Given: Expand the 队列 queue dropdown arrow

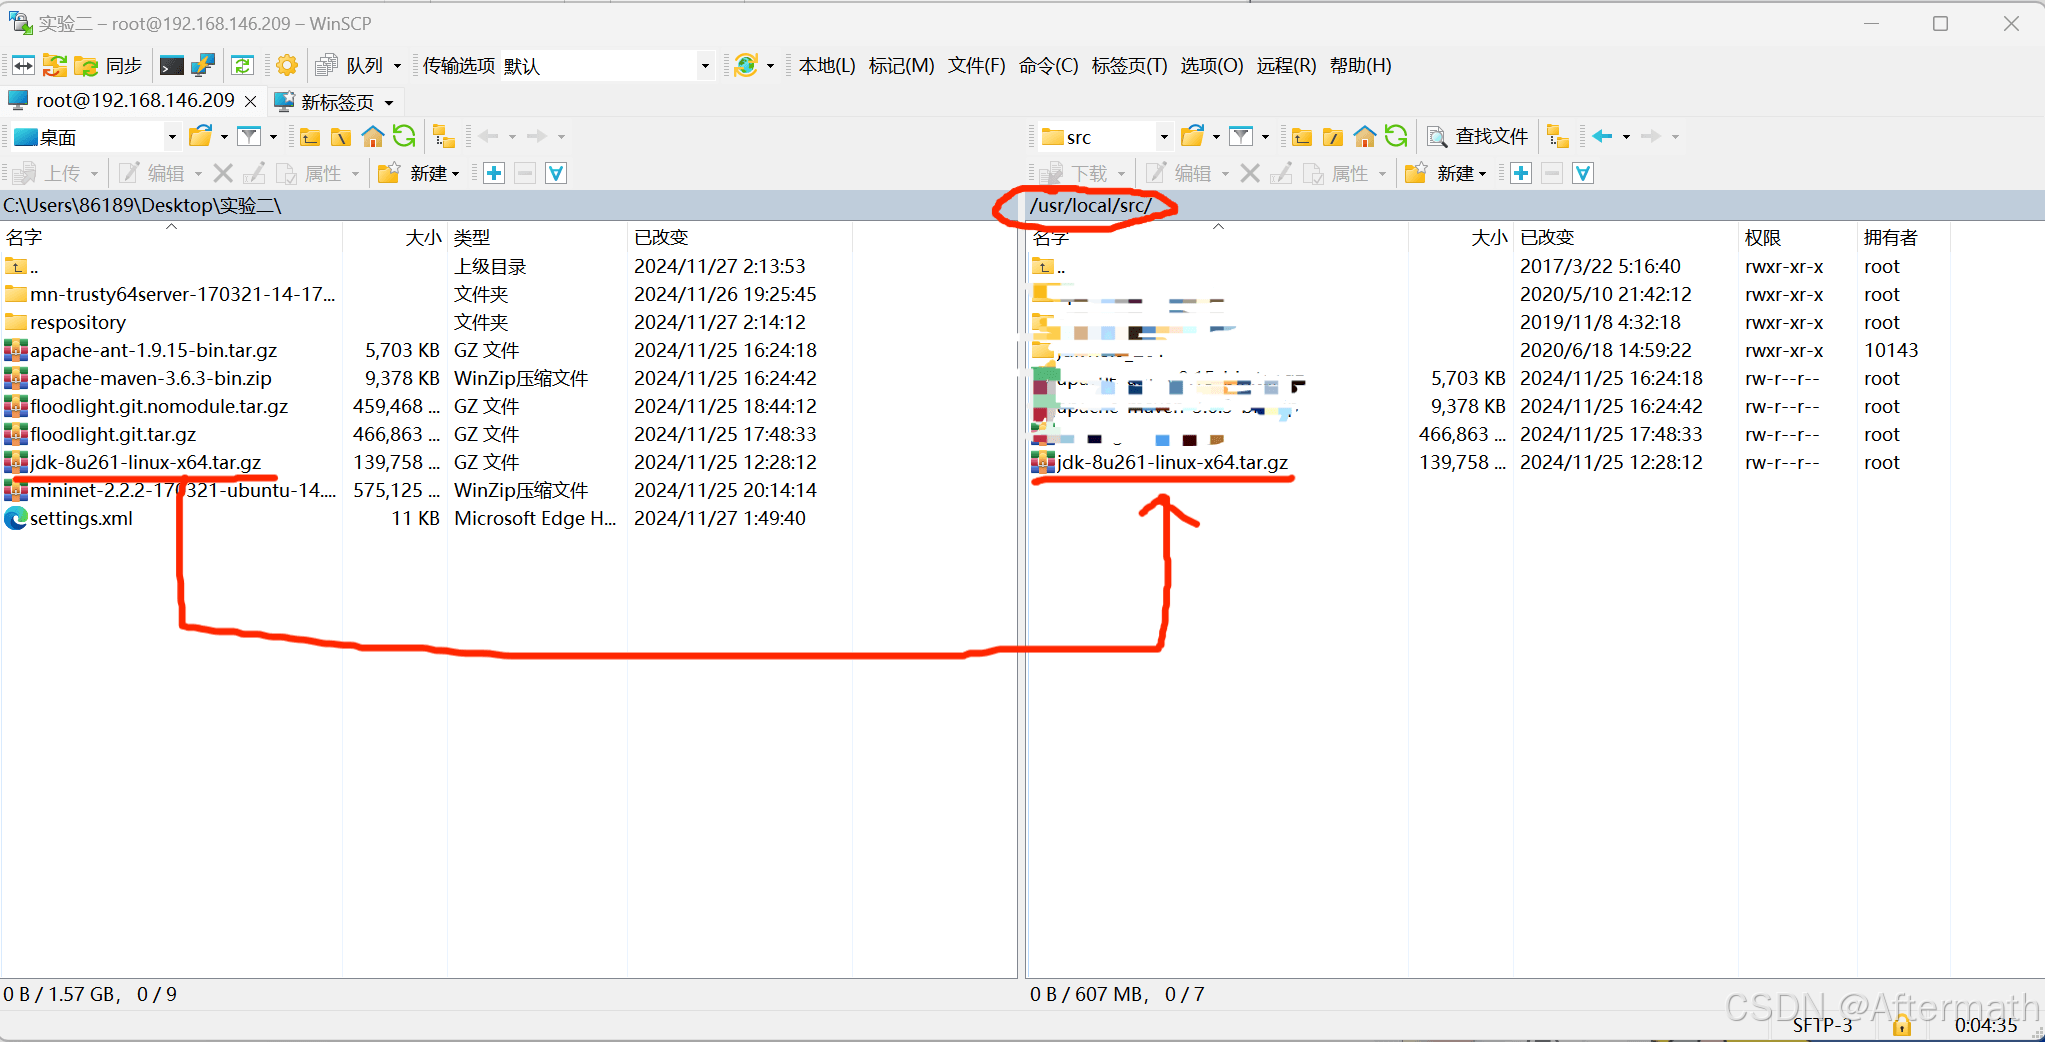Looking at the screenshot, I should (x=397, y=66).
